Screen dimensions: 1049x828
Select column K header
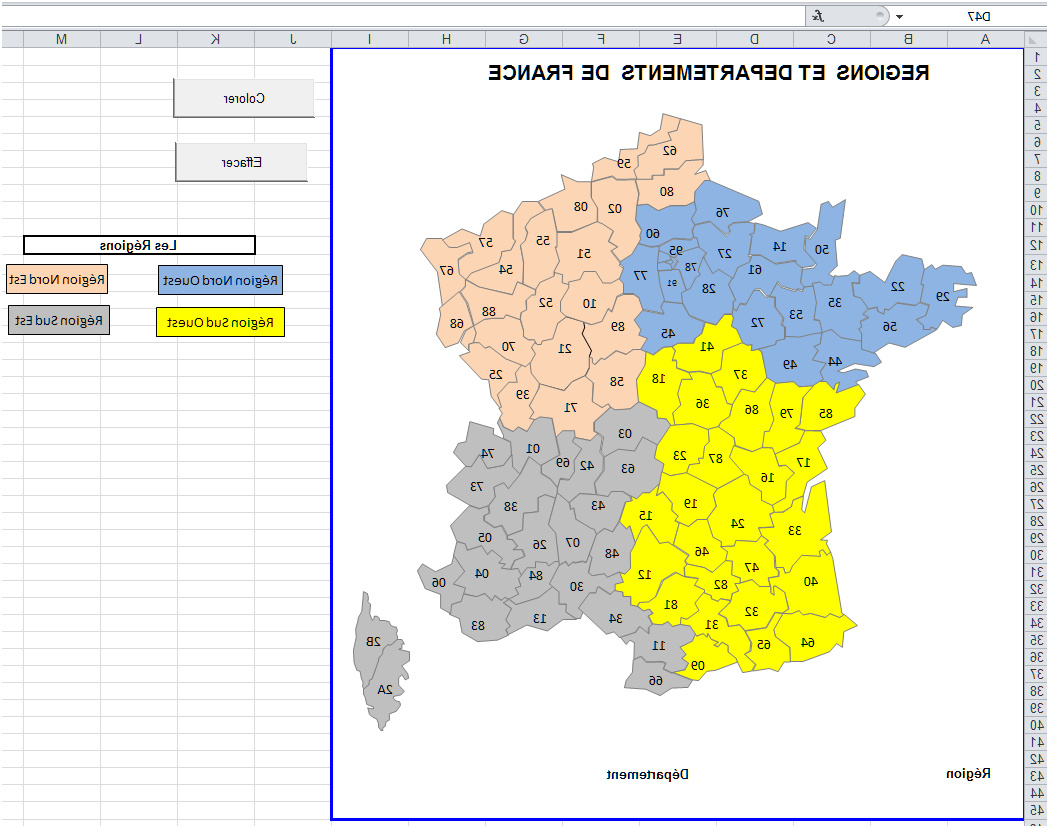click(215, 39)
